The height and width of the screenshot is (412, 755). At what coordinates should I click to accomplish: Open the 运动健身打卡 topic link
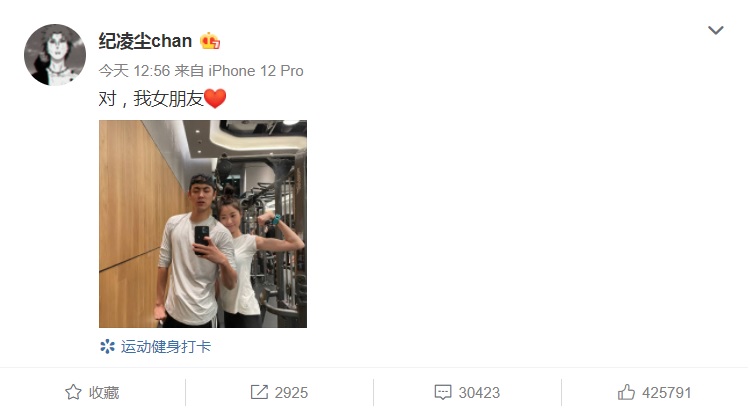166,347
